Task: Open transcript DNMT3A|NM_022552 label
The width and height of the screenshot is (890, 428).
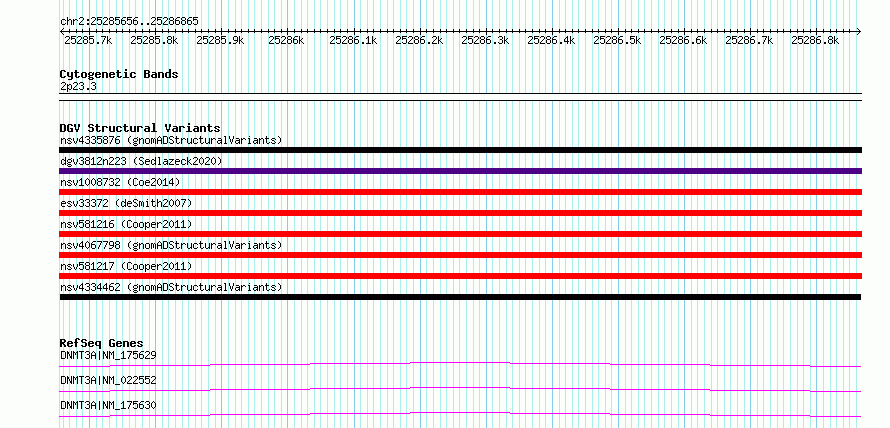Action: pos(108,380)
